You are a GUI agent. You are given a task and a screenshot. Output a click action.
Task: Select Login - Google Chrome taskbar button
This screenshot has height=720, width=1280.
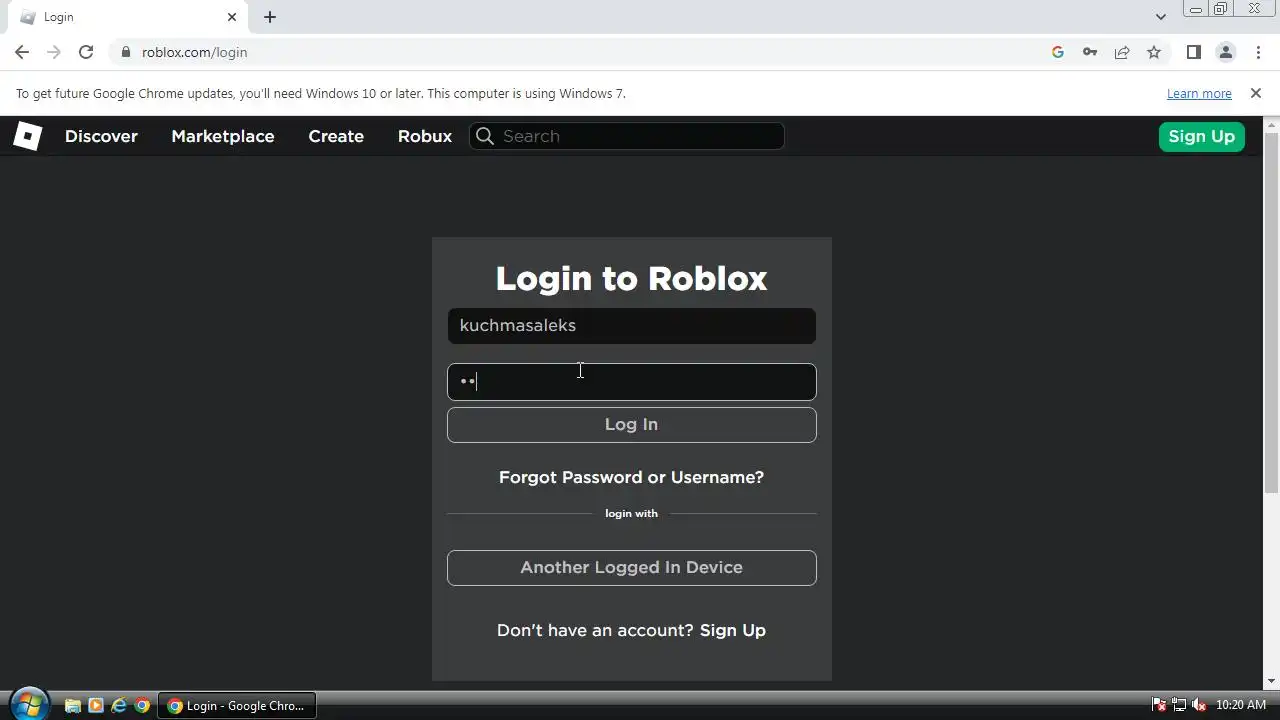236,705
